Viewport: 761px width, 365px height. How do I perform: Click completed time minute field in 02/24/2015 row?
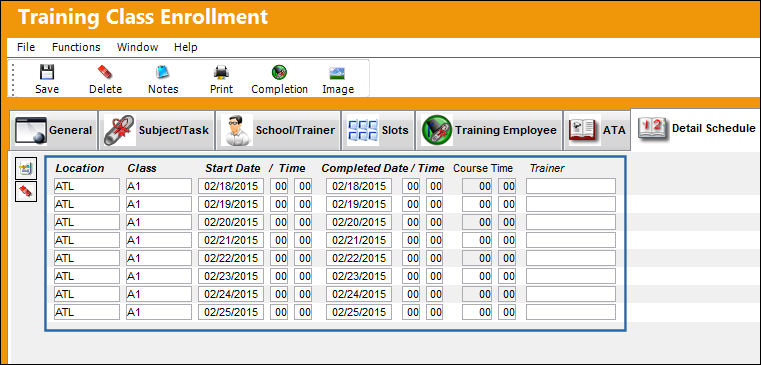435,294
